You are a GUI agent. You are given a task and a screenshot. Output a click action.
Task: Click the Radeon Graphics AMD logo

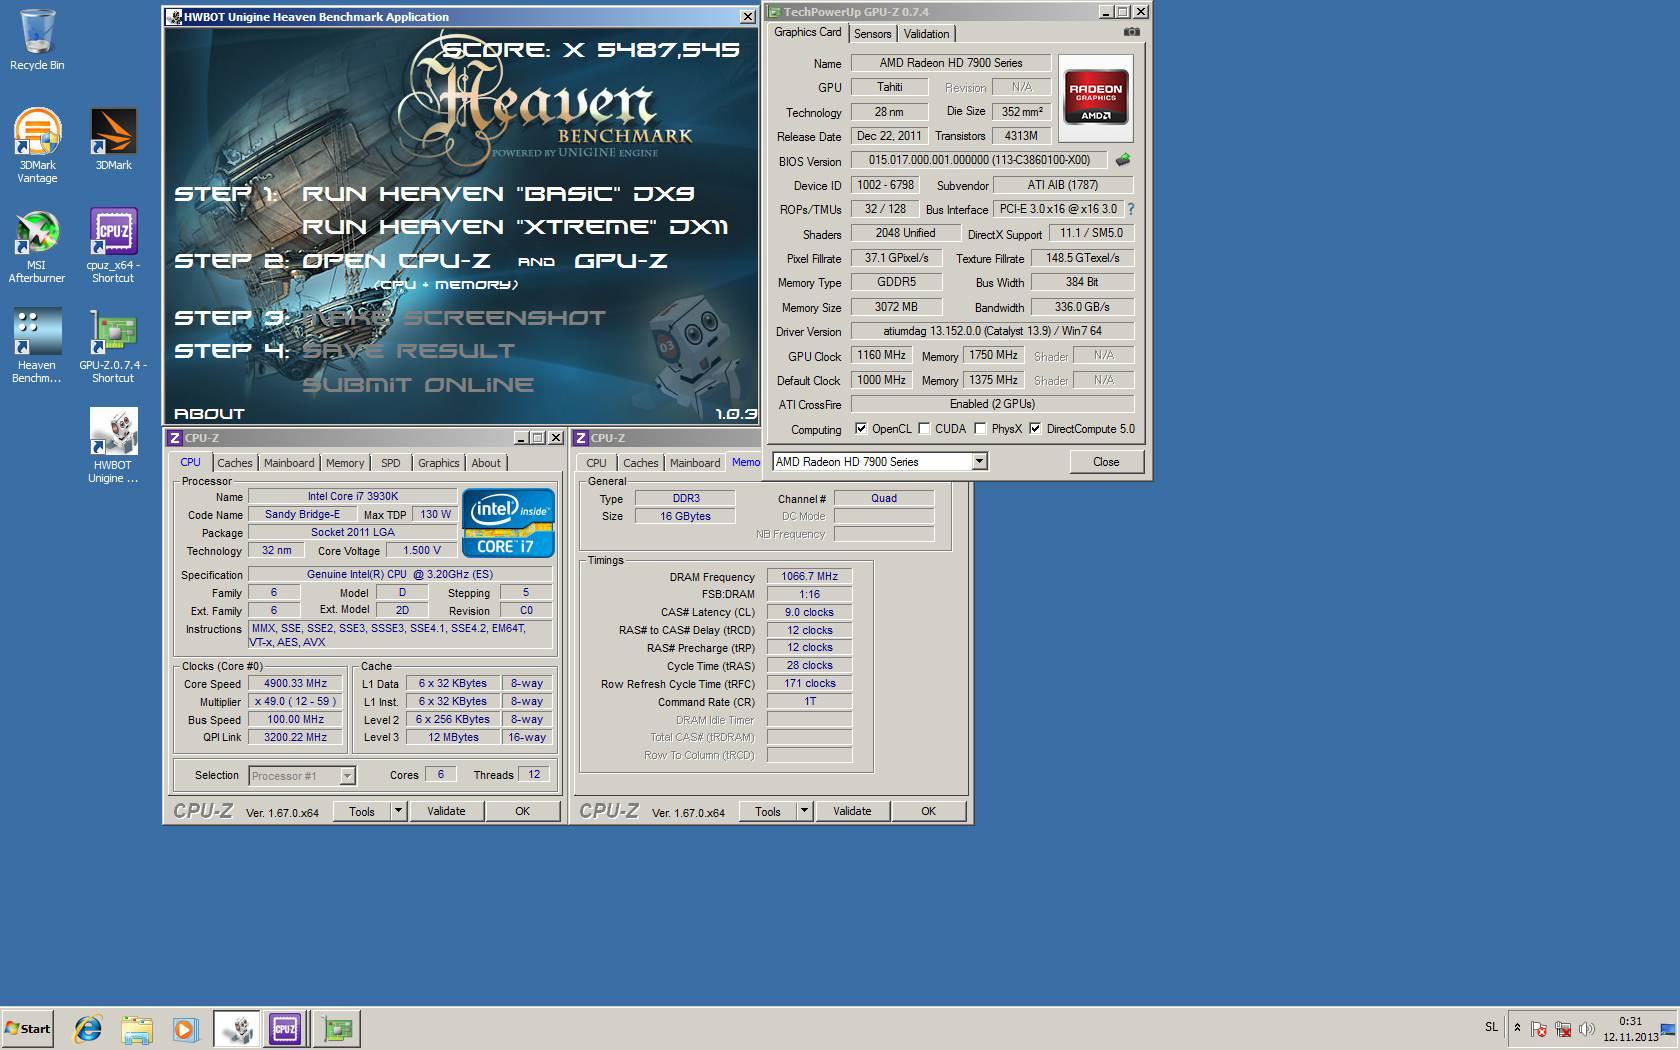(x=1096, y=97)
